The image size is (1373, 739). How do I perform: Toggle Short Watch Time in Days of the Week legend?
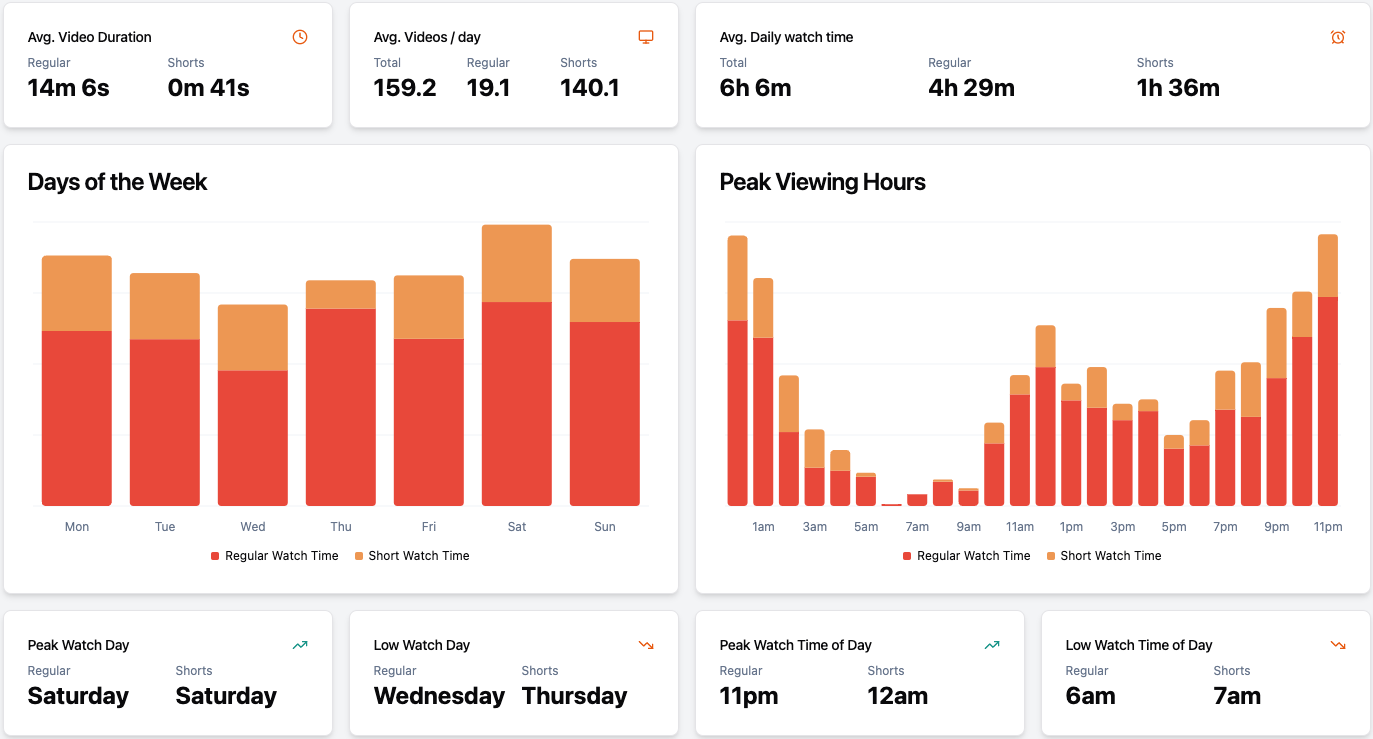(x=412, y=555)
